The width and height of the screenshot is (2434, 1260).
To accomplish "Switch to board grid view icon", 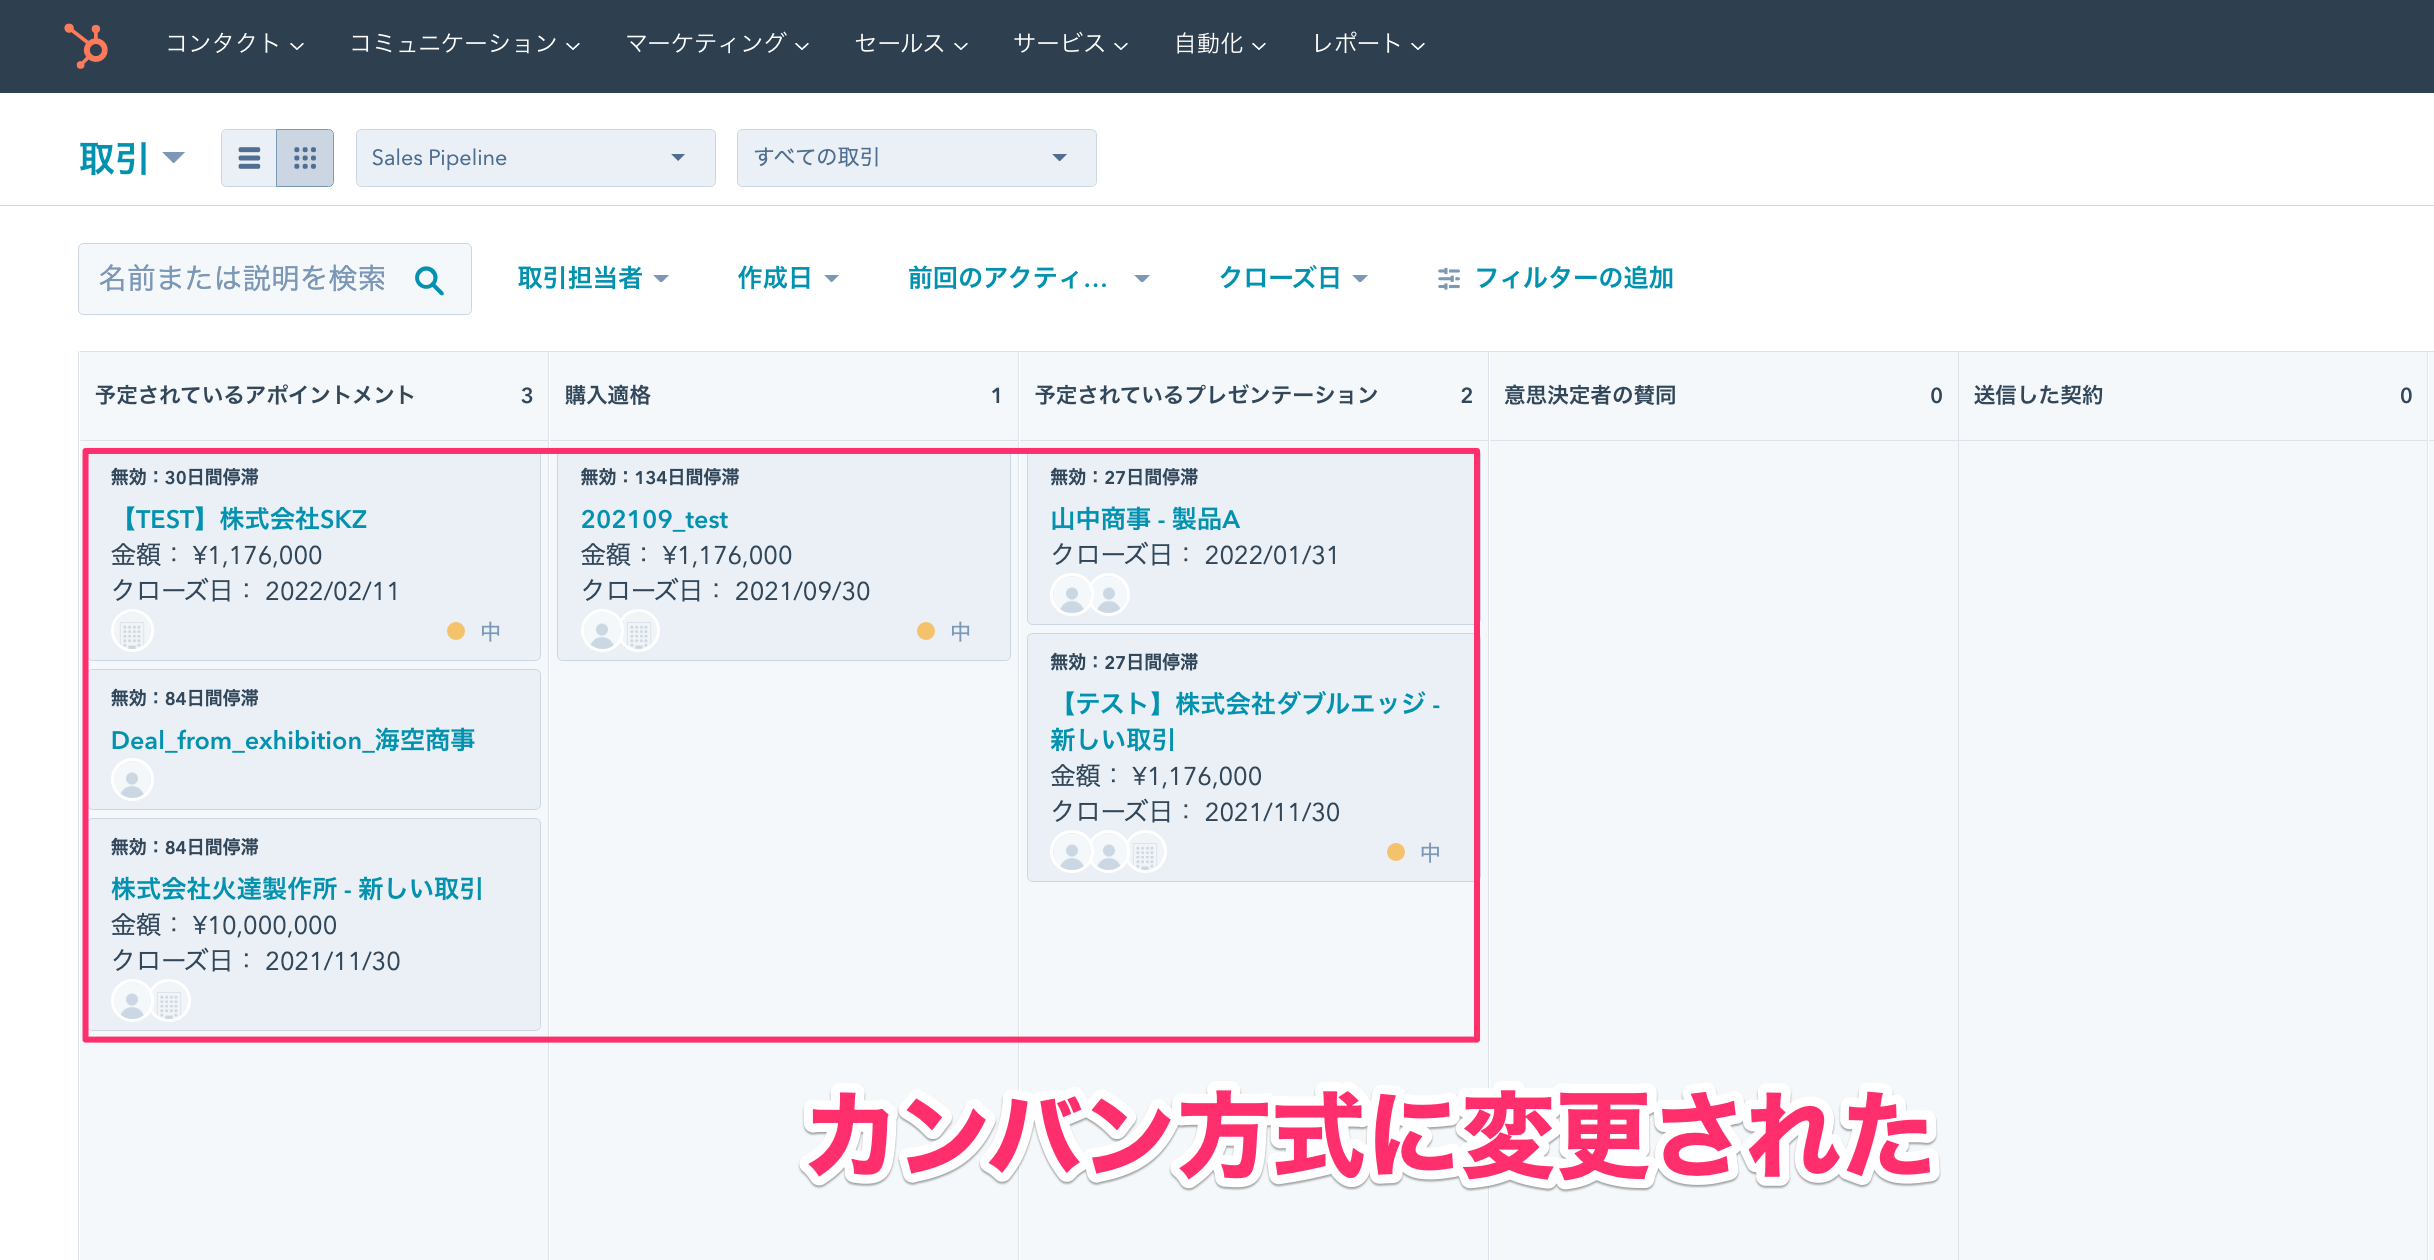I will tap(305, 158).
